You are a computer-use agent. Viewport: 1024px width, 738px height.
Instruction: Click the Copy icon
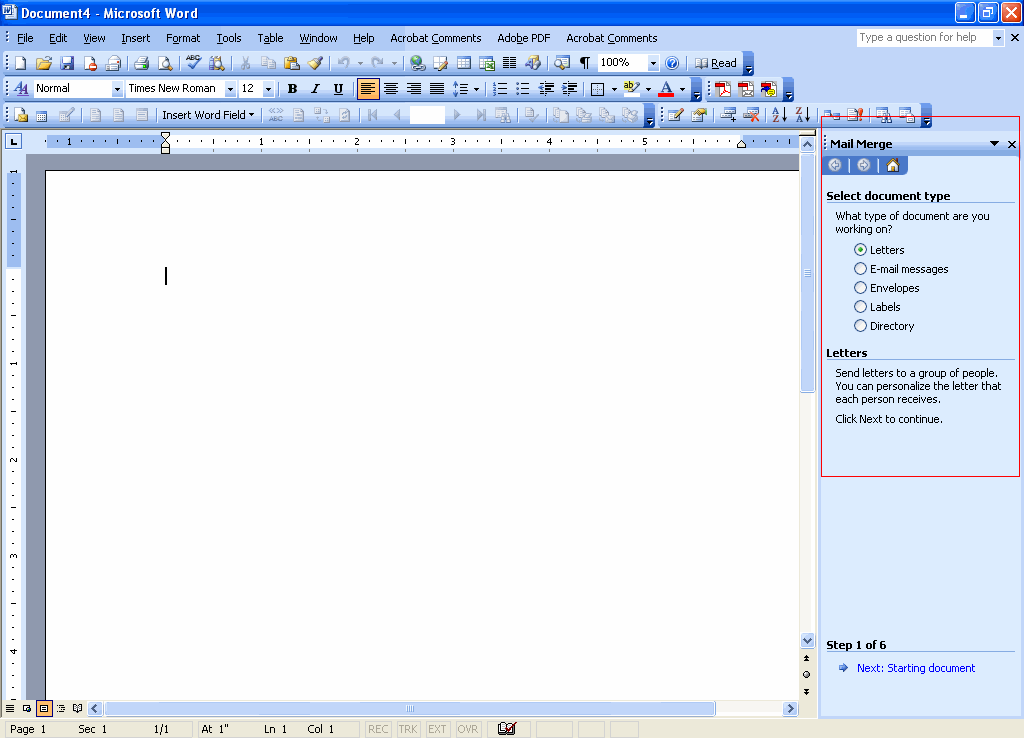[x=268, y=63]
